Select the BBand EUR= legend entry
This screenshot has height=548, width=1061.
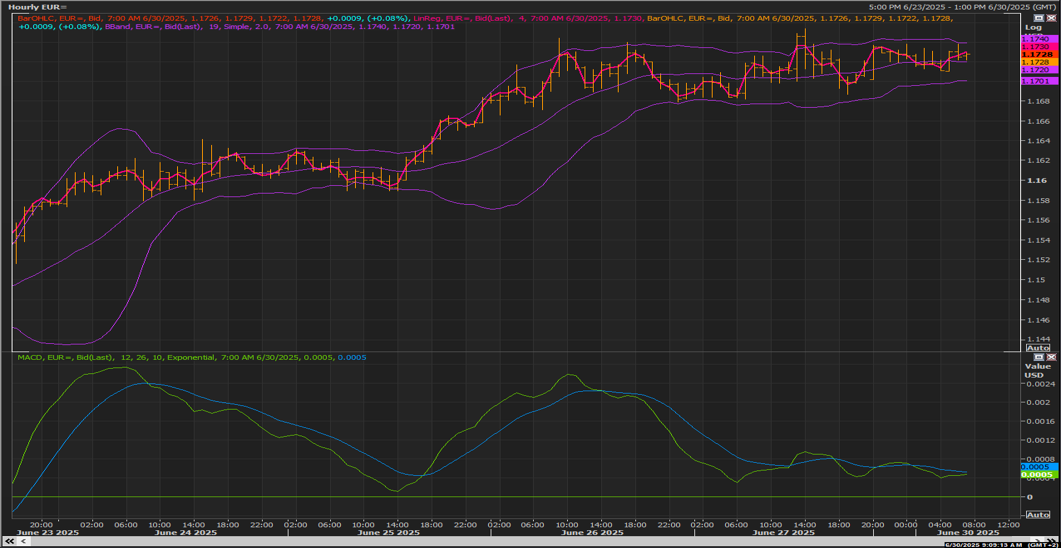pyautogui.click(x=277, y=27)
